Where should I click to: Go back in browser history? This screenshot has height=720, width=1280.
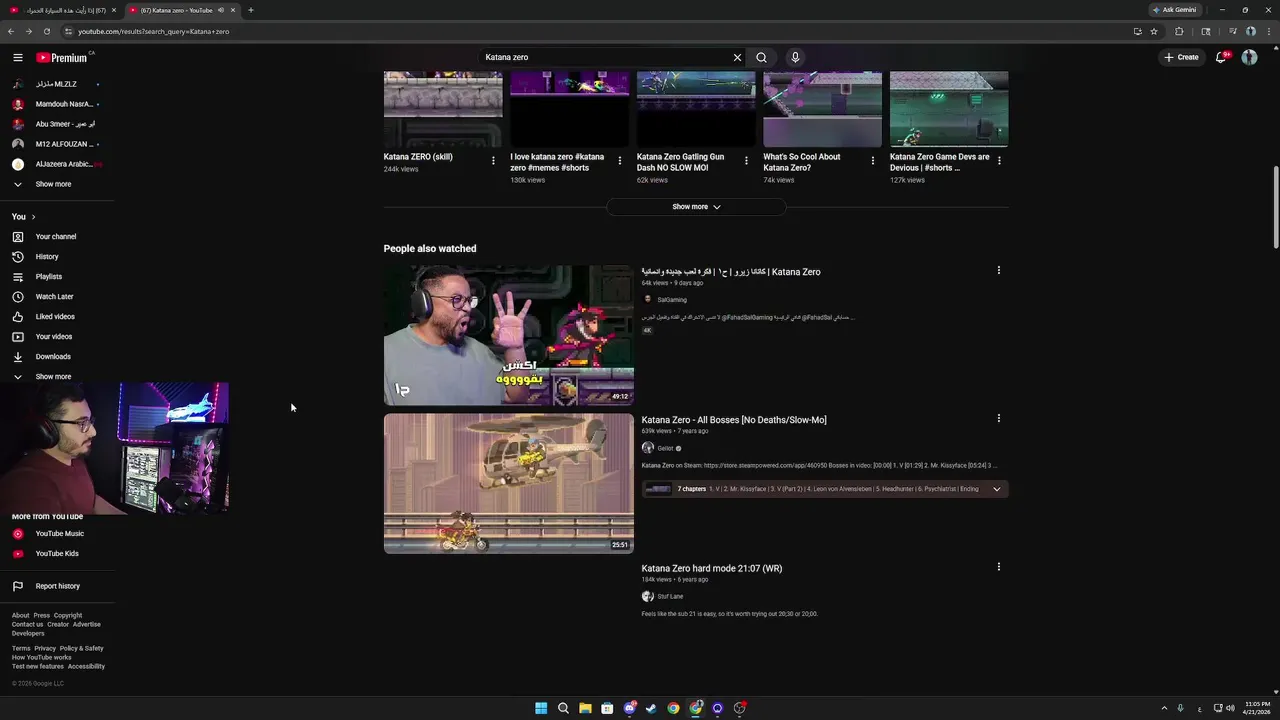click(x=11, y=31)
